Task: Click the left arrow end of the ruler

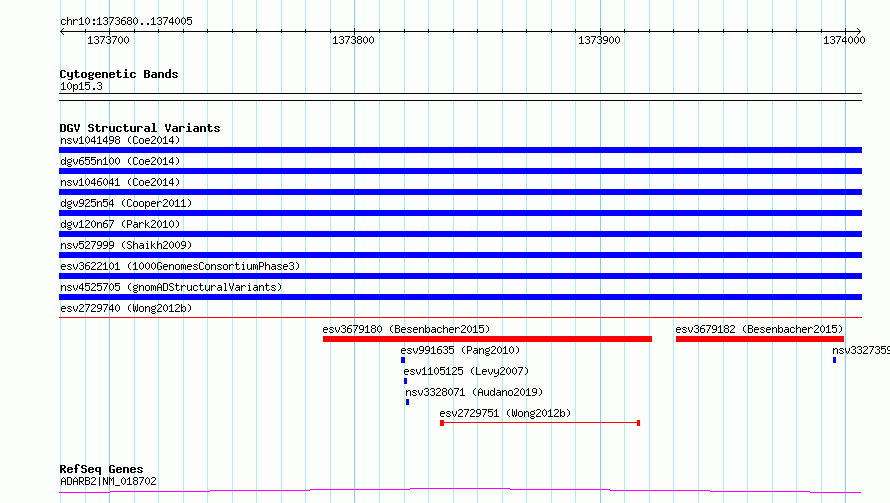Action: tap(62, 31)
